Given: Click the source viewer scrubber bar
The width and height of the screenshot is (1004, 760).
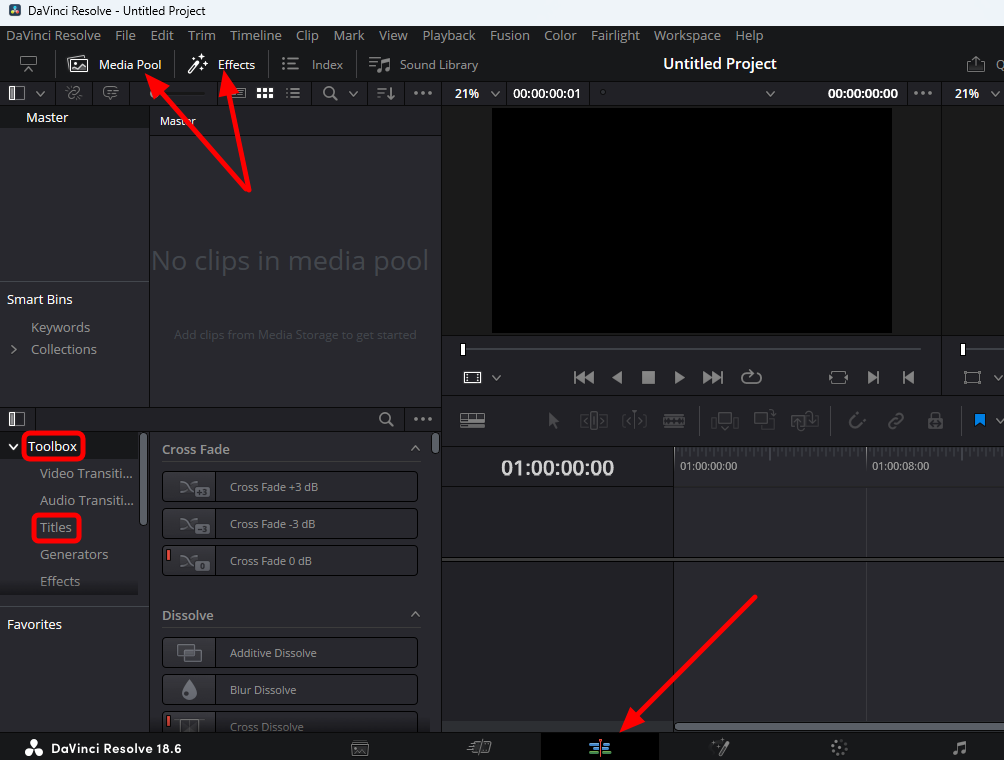Looking at the screenshot, I should coord(692,349).
